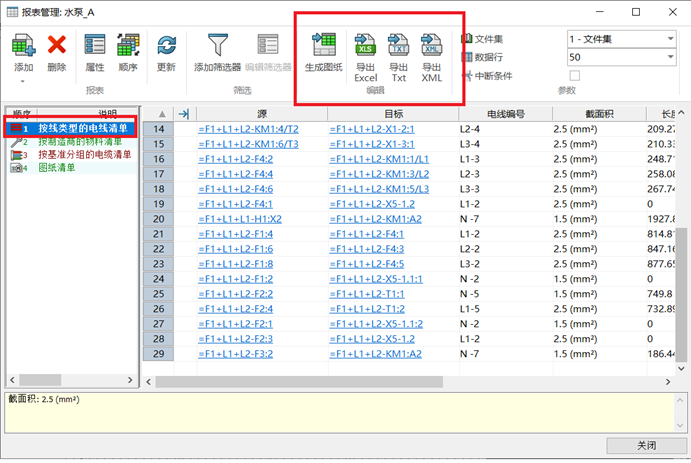Click the 添加 report icon
Viewport: 691px width, 463px height.
pyautogui.click(x=23, y=46)
